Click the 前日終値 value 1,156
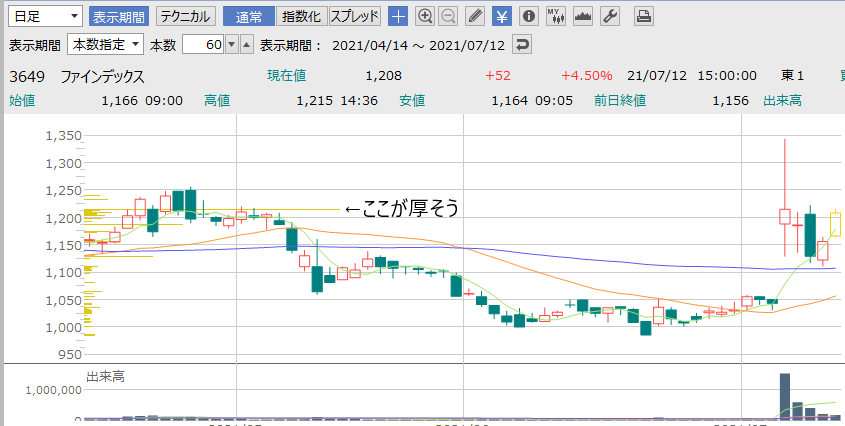 (731, 101)
